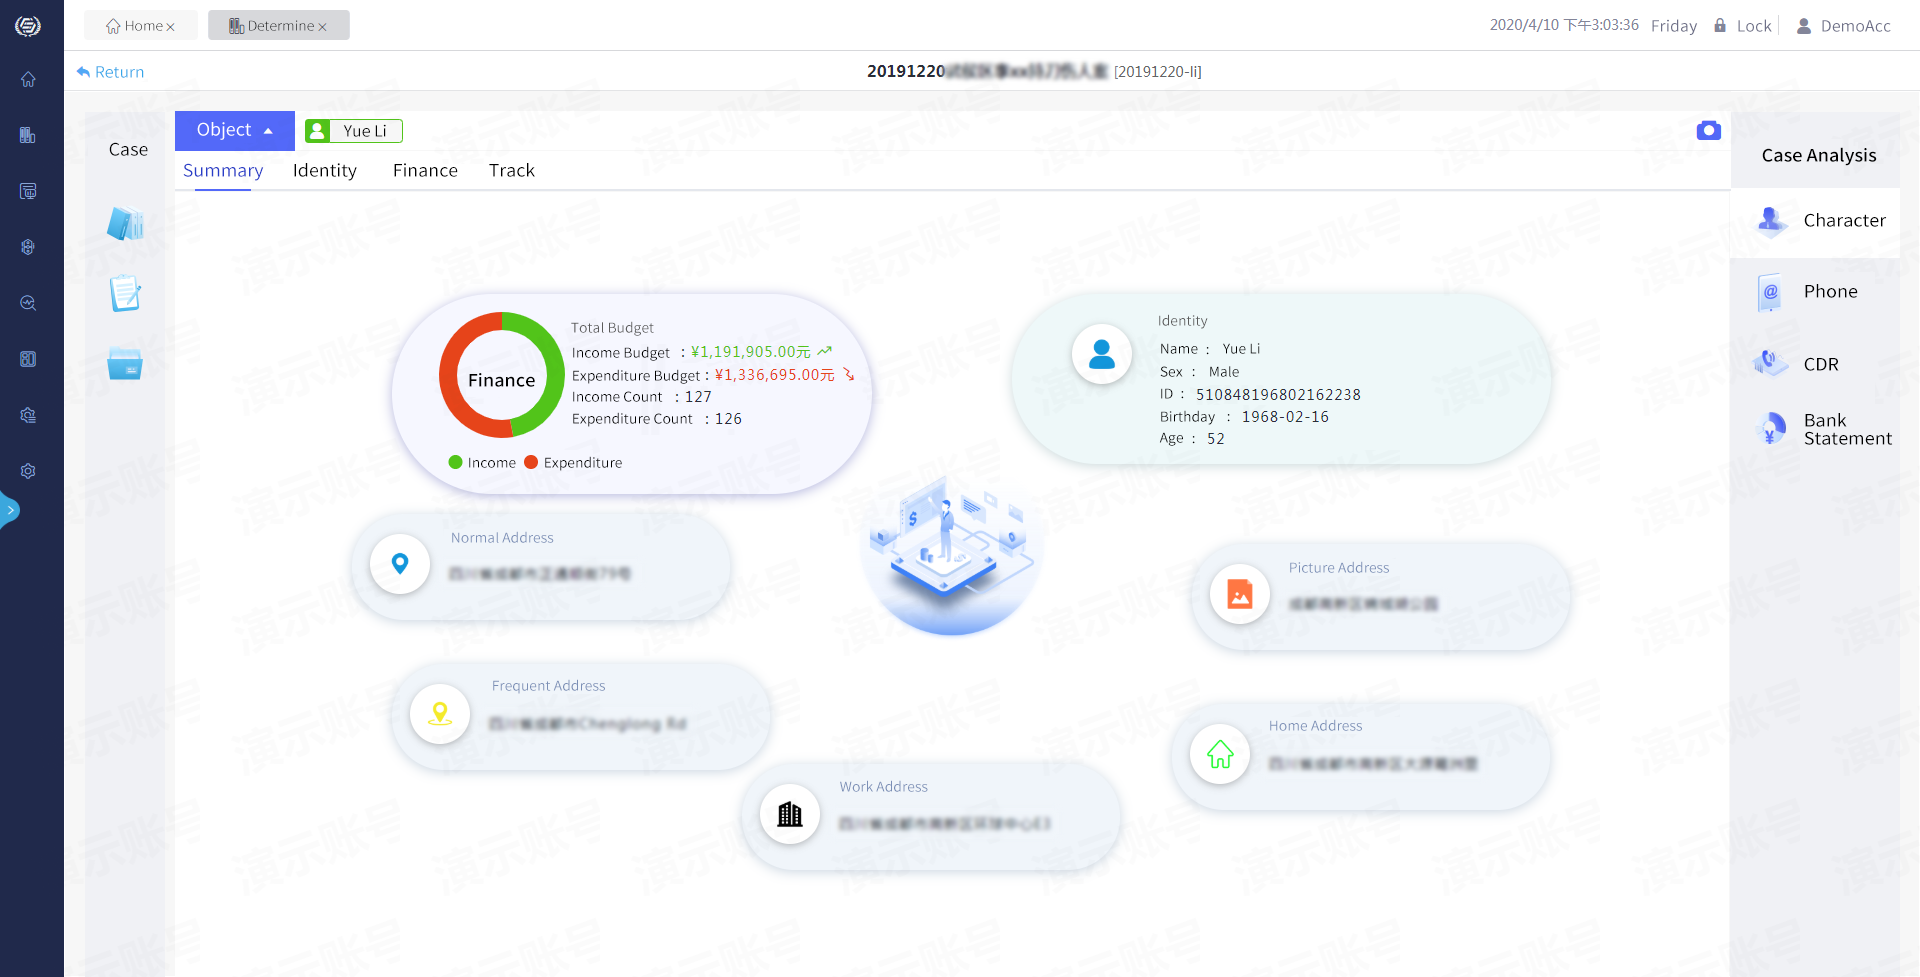Open the blue folder icon in Case panel
This screenshot has width=1920, height=977.
click(125, 364)
